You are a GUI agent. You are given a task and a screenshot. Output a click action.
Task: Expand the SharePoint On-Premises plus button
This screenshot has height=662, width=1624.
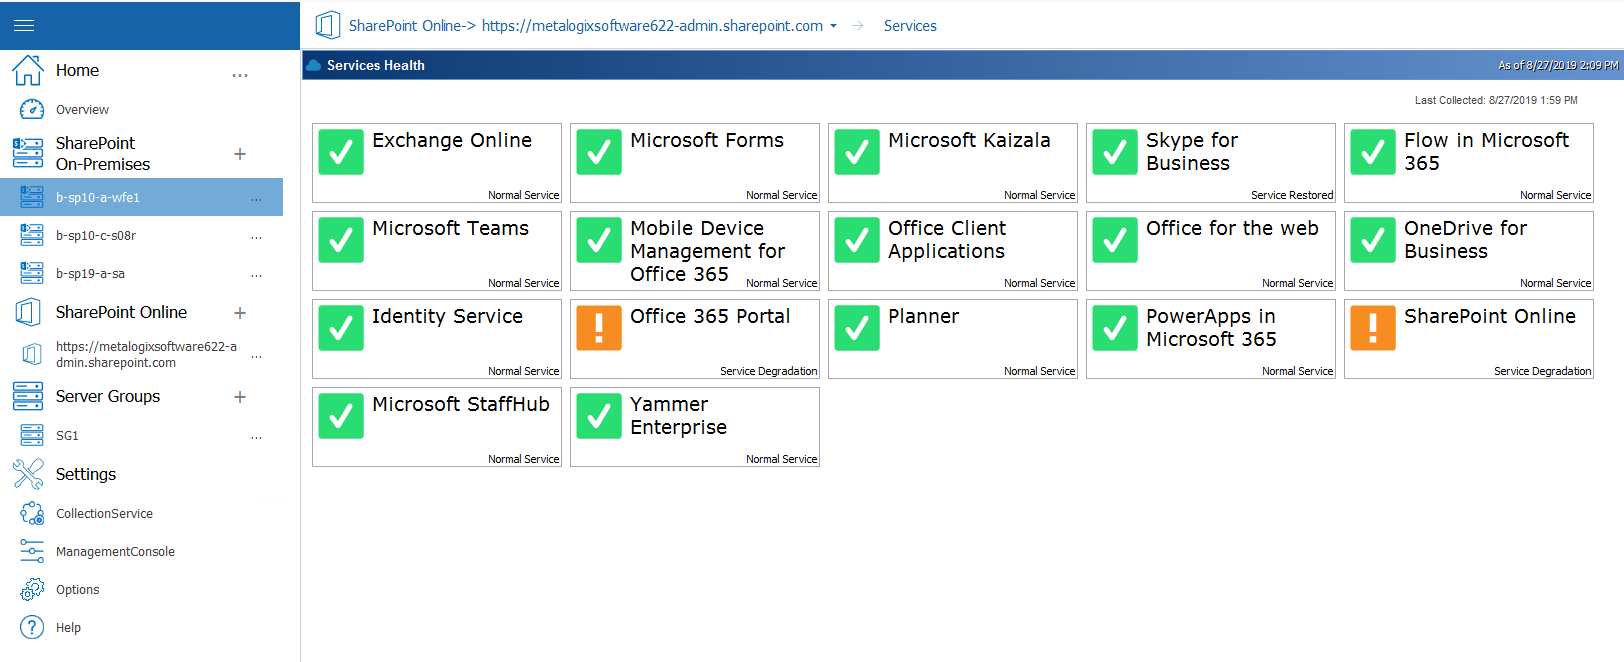240,154
